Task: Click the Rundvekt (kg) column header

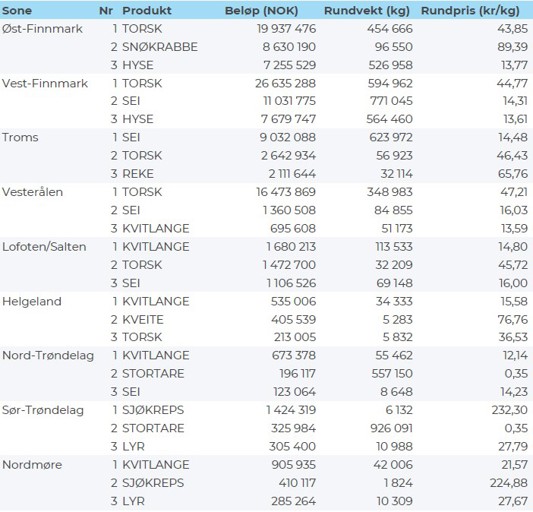Action: pyautogui.click(x=367, y=11)
